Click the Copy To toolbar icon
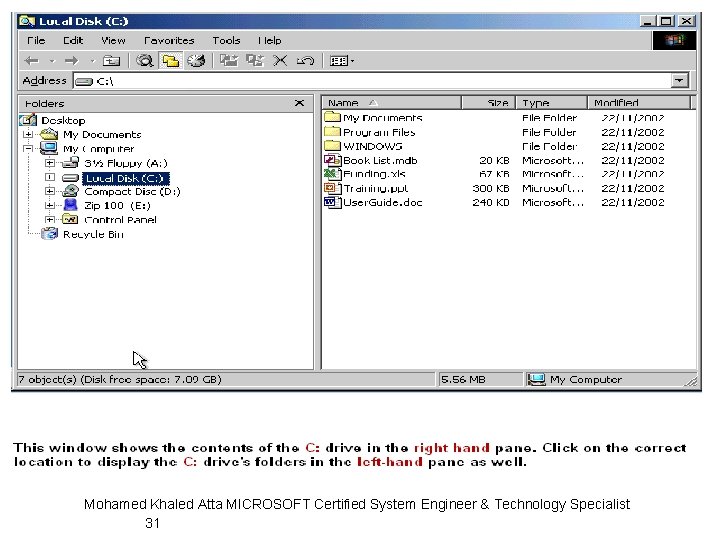Image resolution: width=720 pixels, height=540 pixels. click(255, 61)
